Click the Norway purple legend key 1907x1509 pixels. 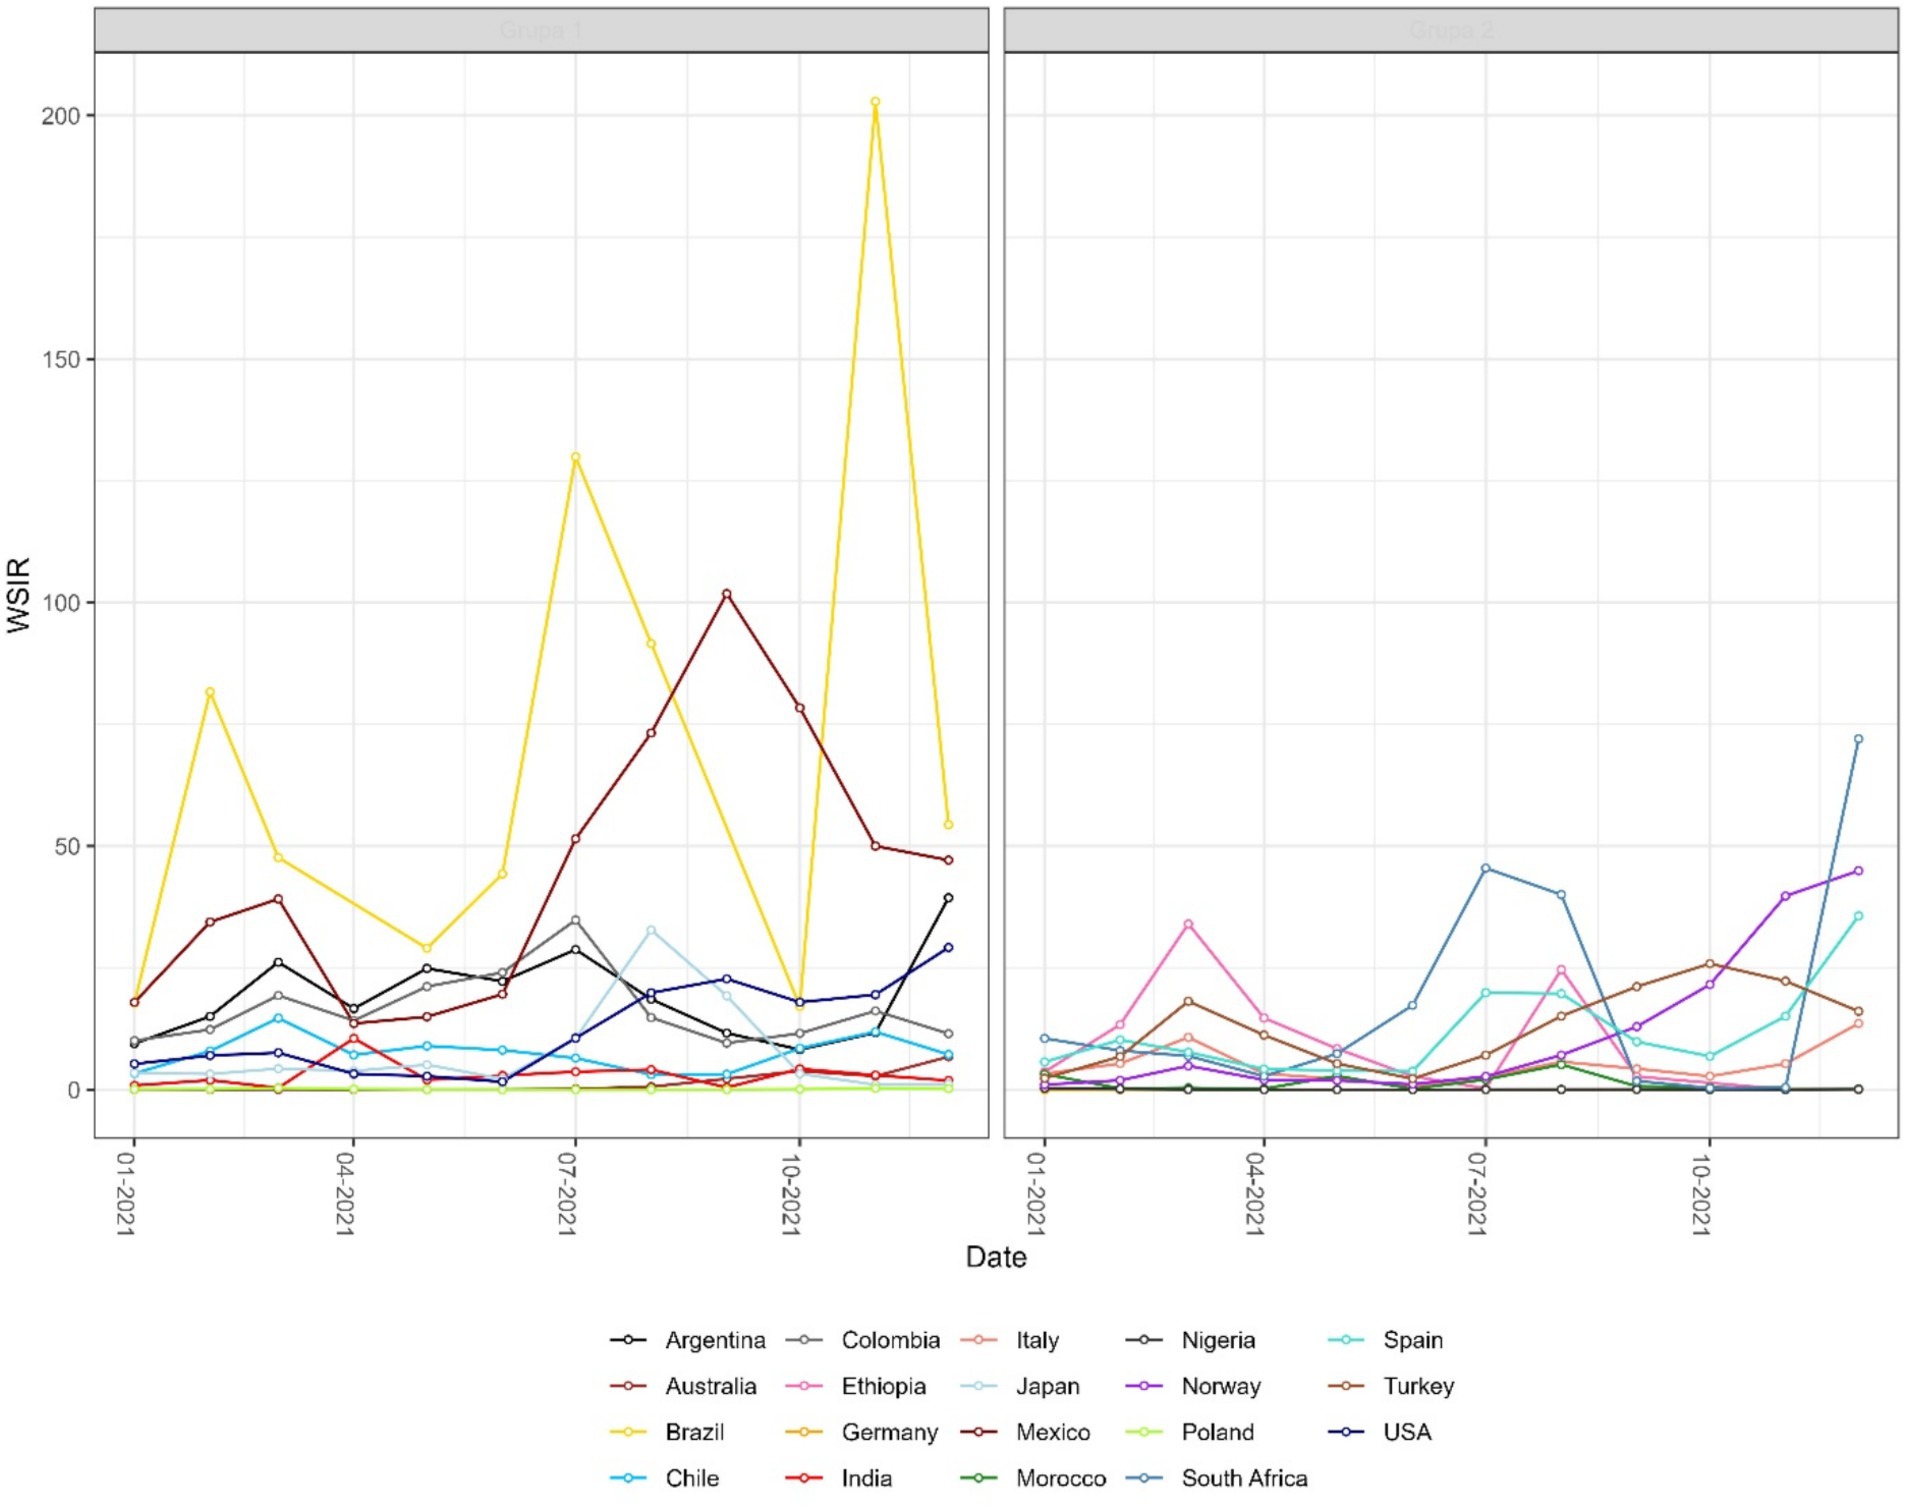coord(1143,1386)
